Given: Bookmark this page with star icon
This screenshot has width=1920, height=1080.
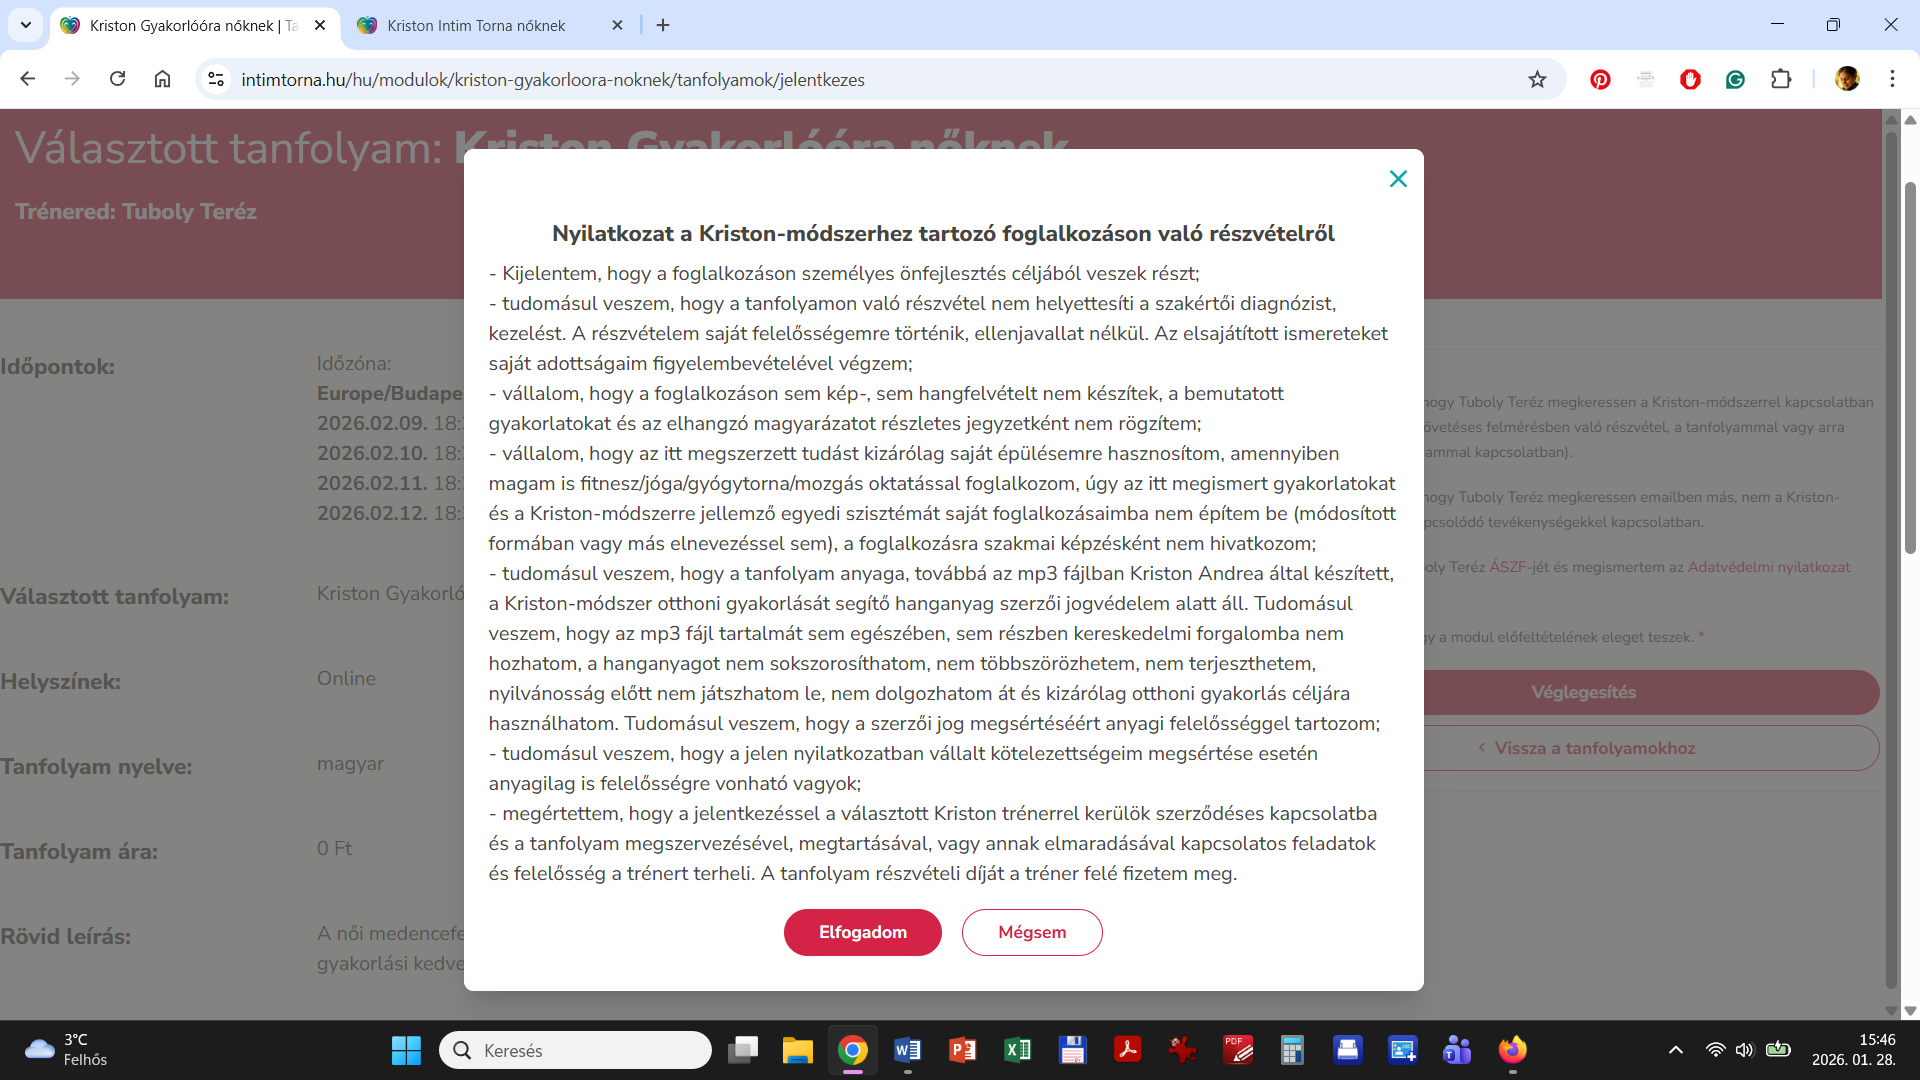Looking at the screenshot, I should 1537,79.
